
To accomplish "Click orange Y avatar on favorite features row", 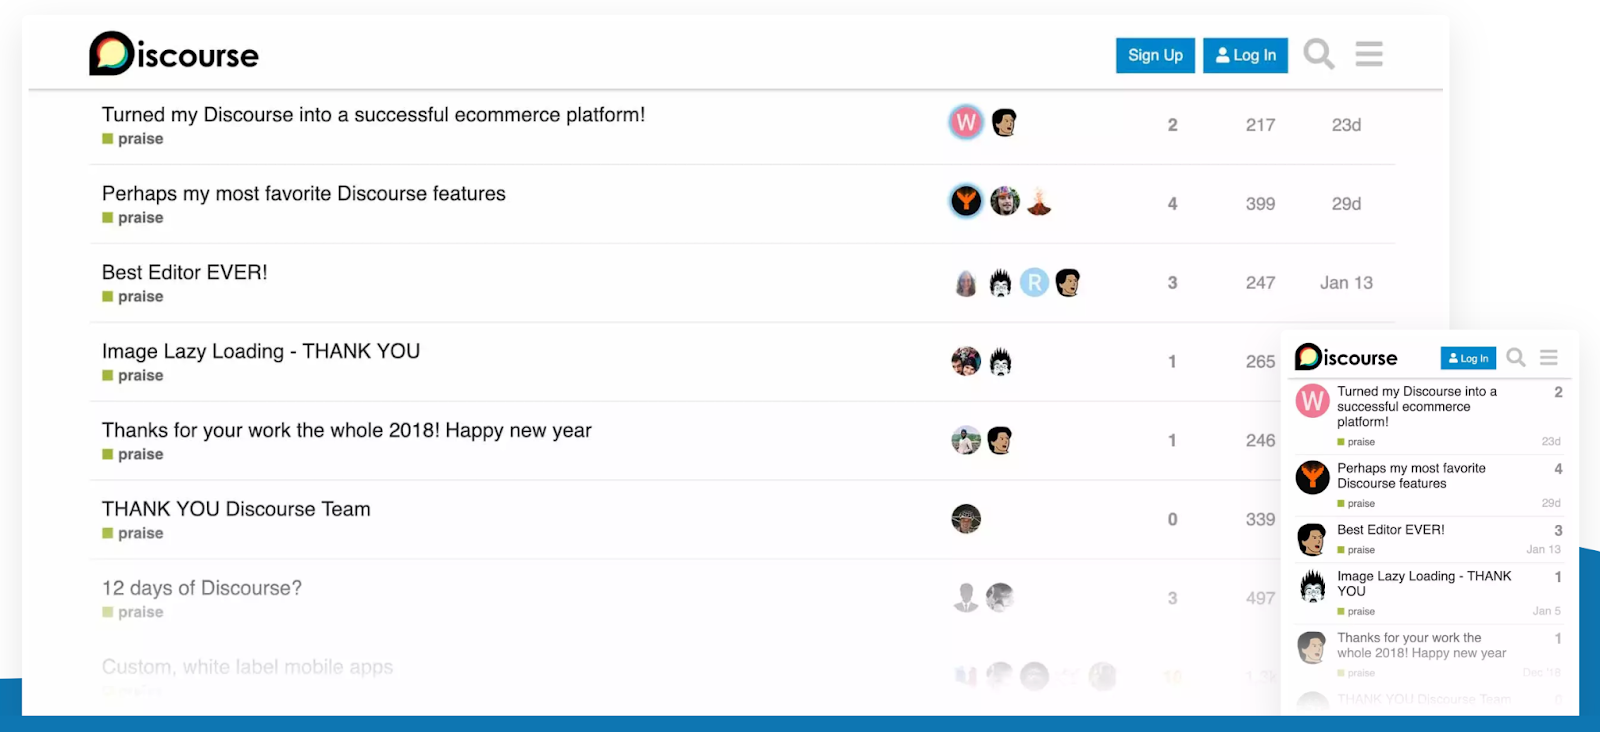I will click(966, 201).
